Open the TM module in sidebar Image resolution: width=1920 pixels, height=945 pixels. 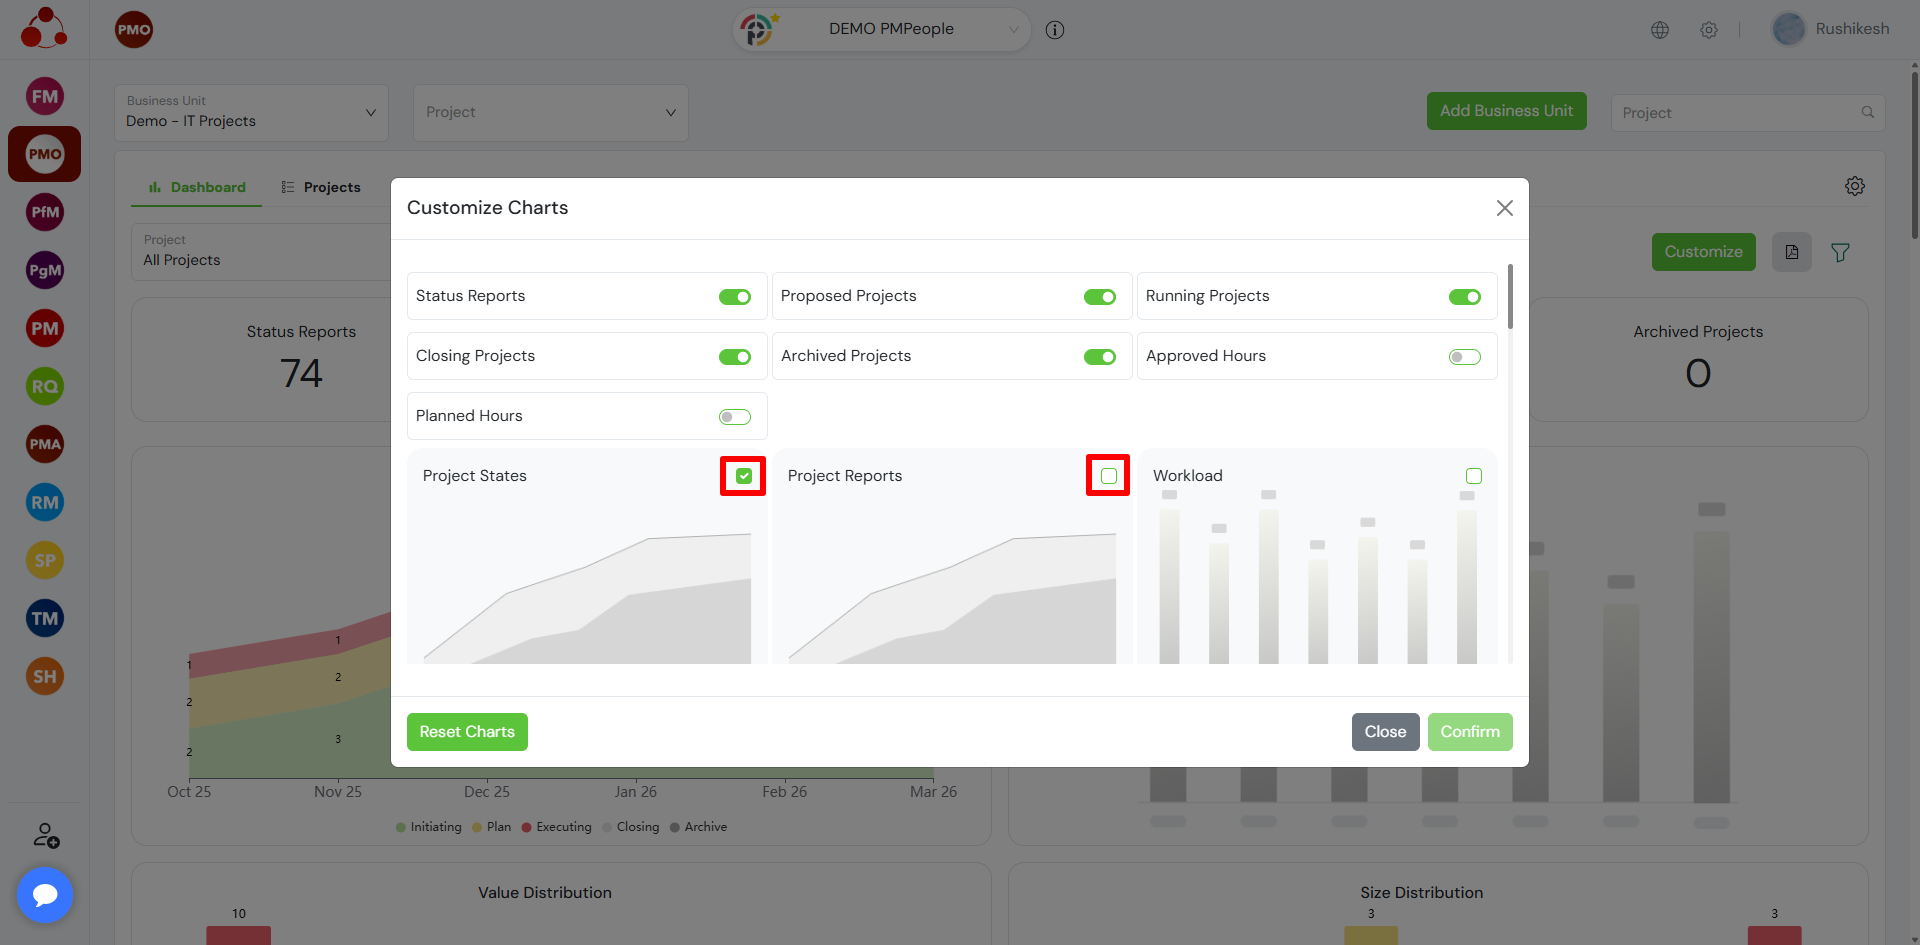pos(45,618)
